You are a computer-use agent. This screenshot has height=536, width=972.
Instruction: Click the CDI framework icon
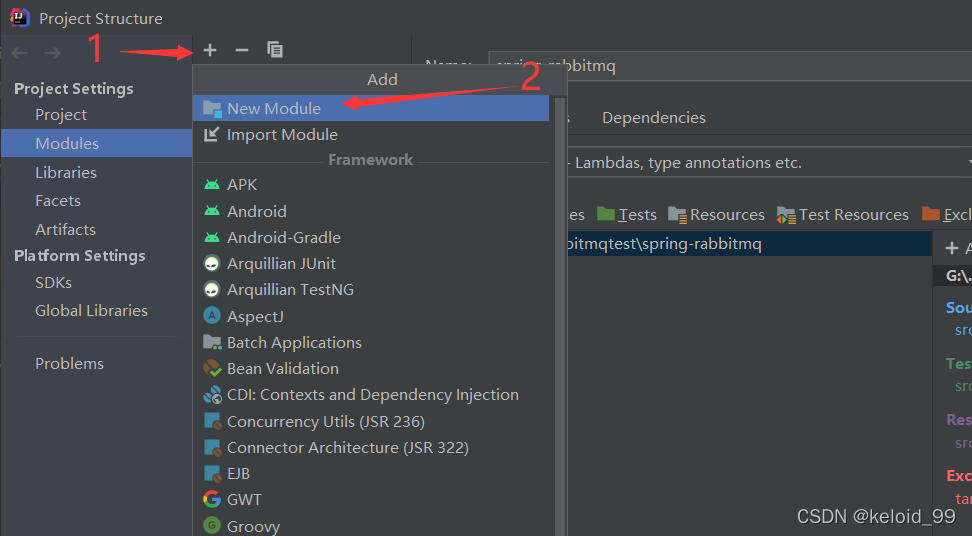[212, 395]
